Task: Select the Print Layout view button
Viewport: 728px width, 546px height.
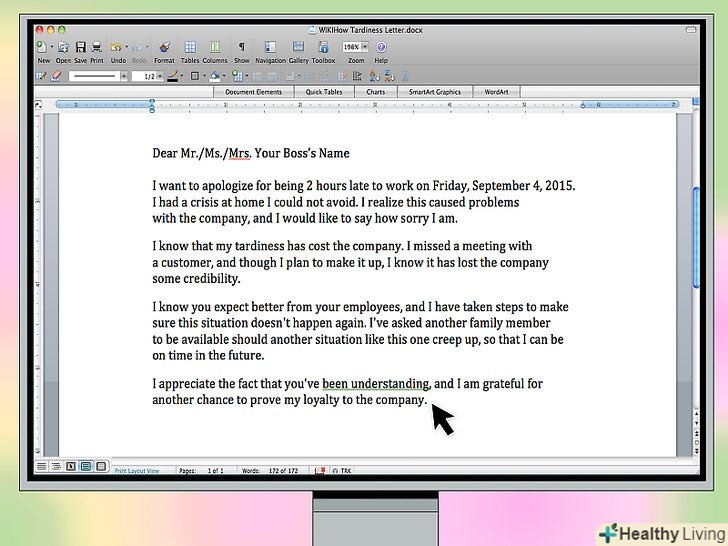Action: [86, 466]
